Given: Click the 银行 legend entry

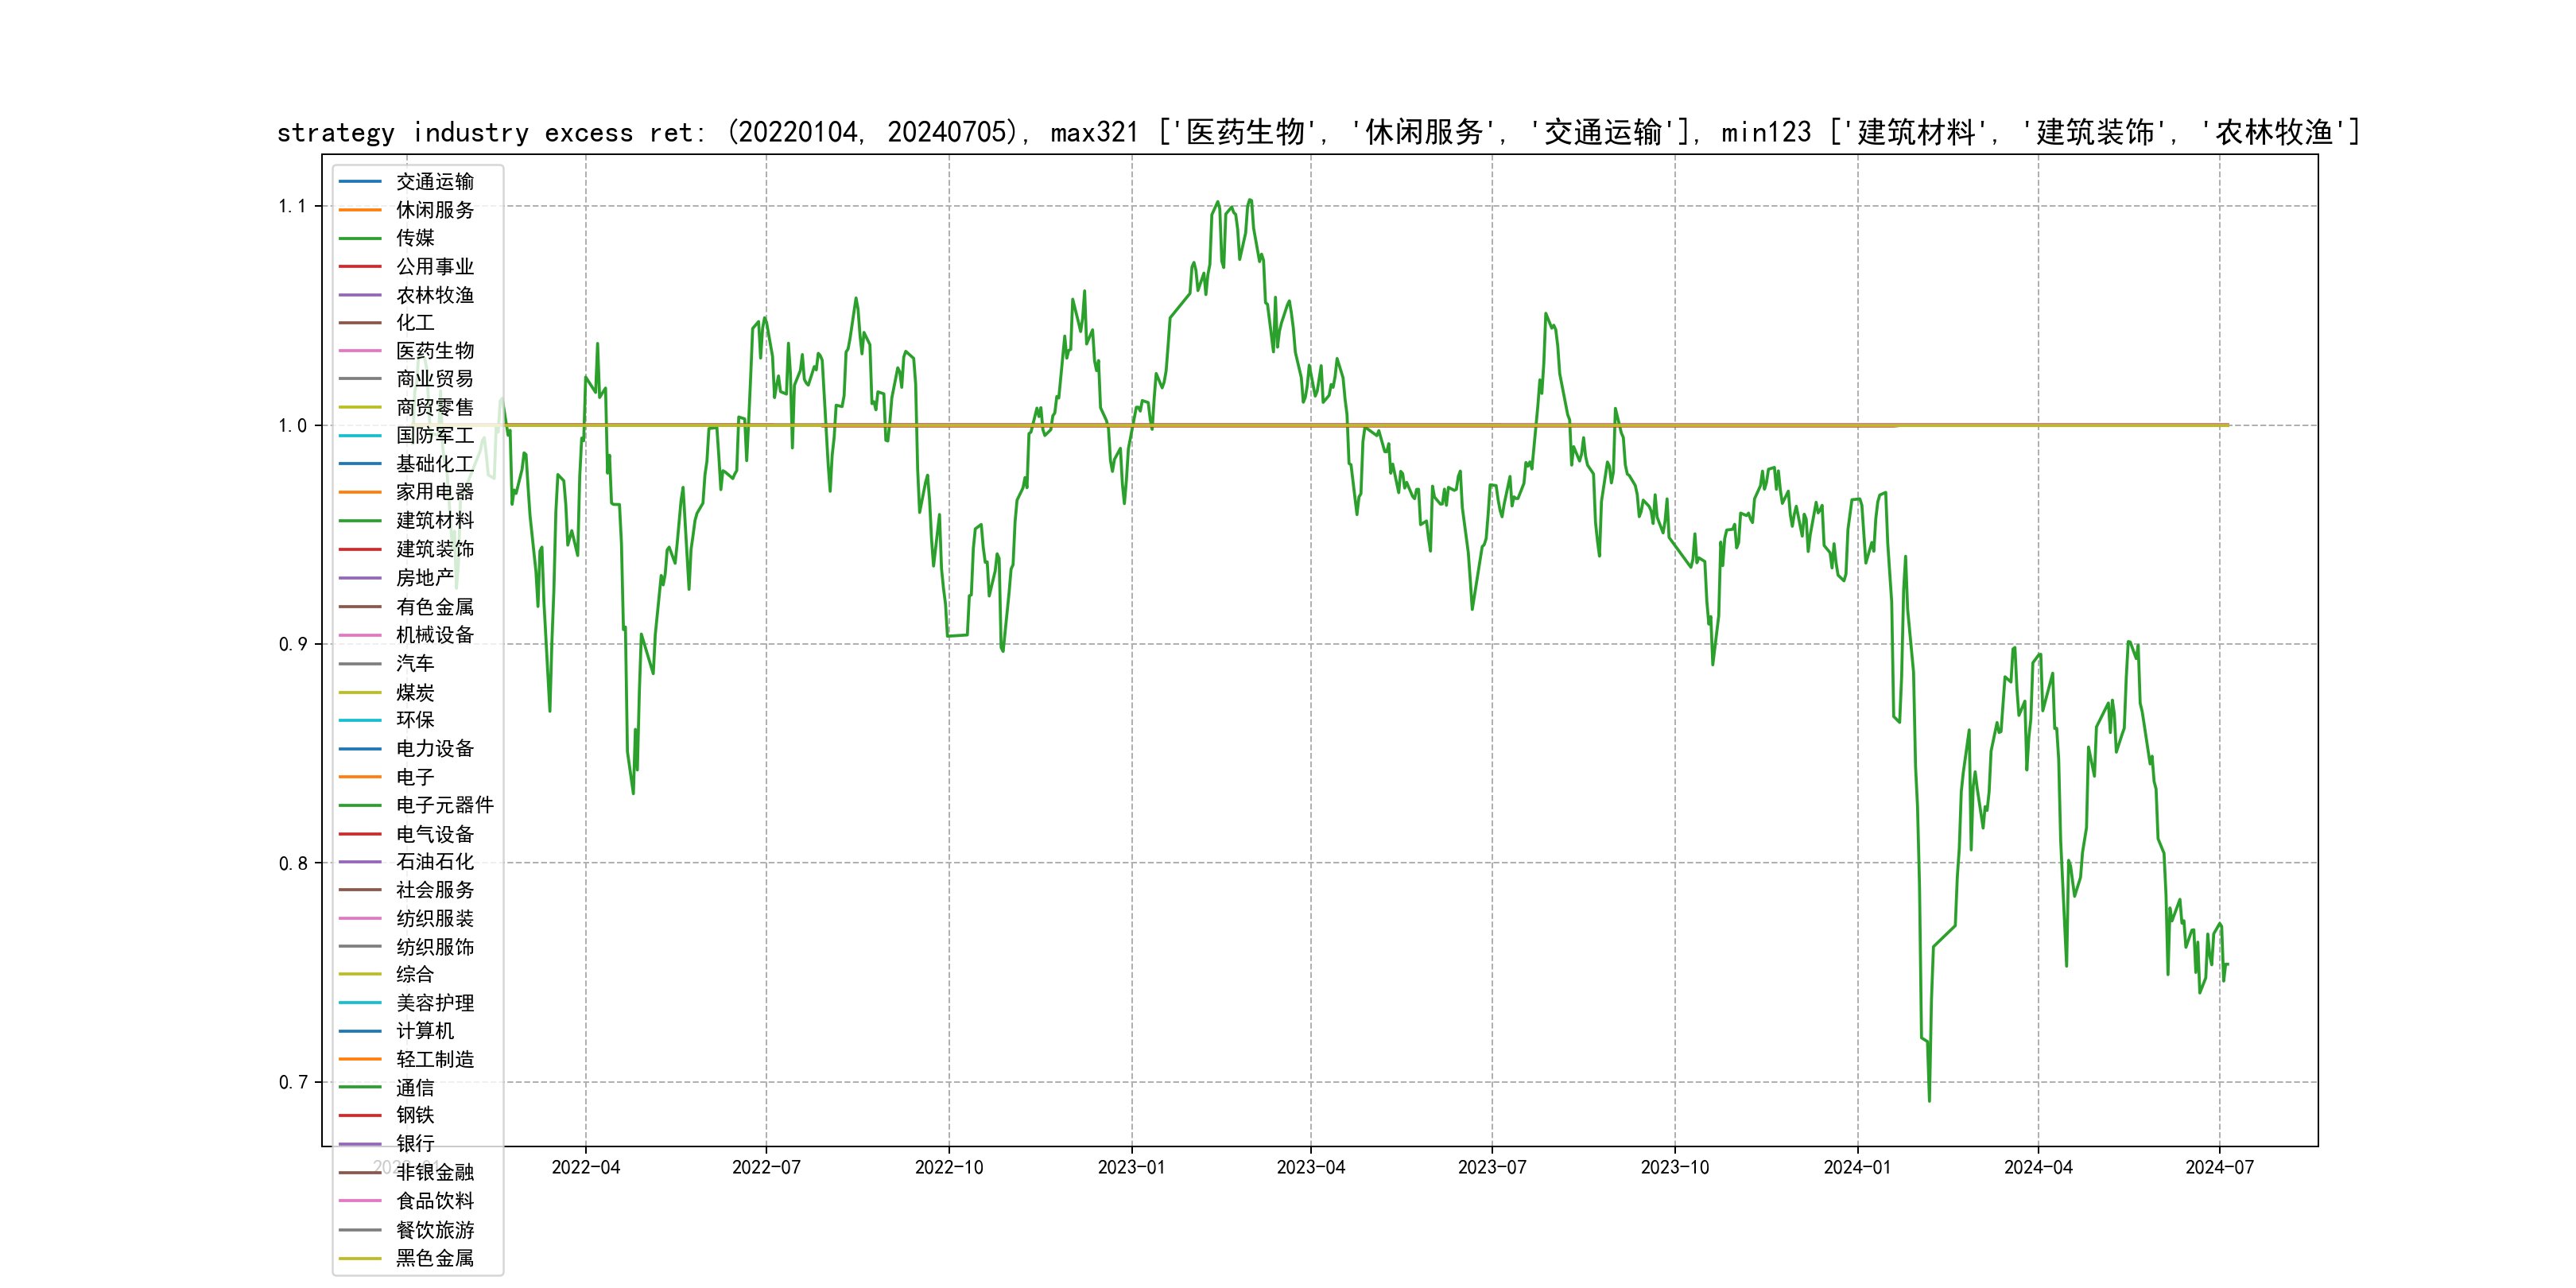Looking at the screenshot, I should point(415,1143).
